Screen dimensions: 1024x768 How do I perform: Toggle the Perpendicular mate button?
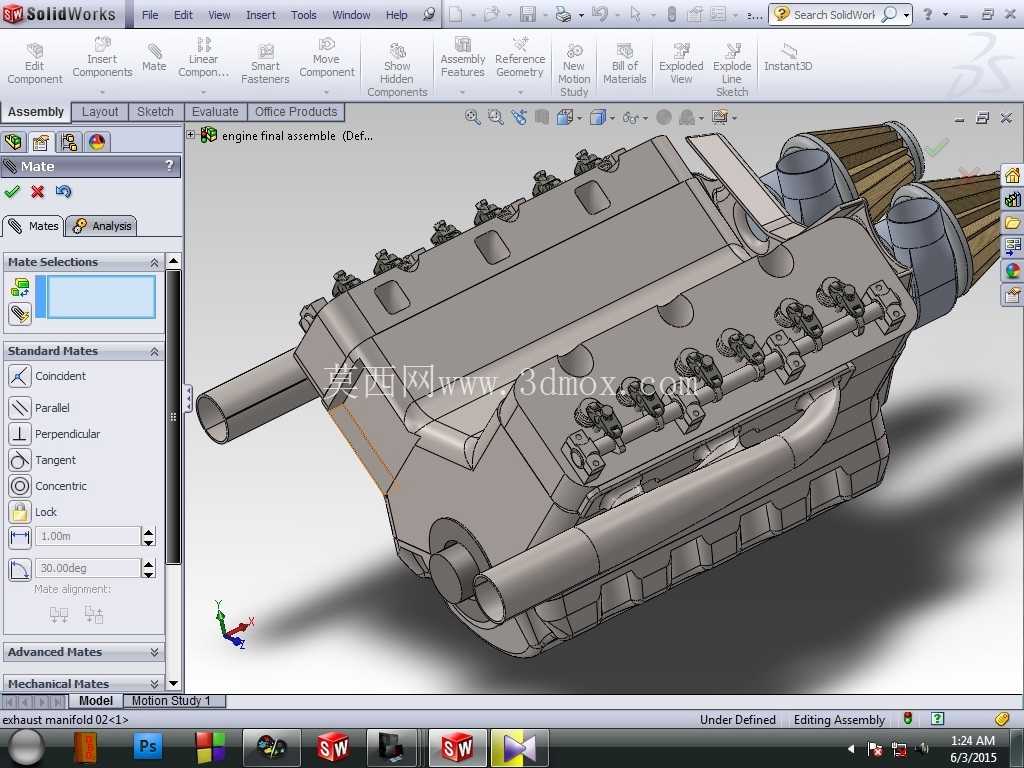point(20,434)
